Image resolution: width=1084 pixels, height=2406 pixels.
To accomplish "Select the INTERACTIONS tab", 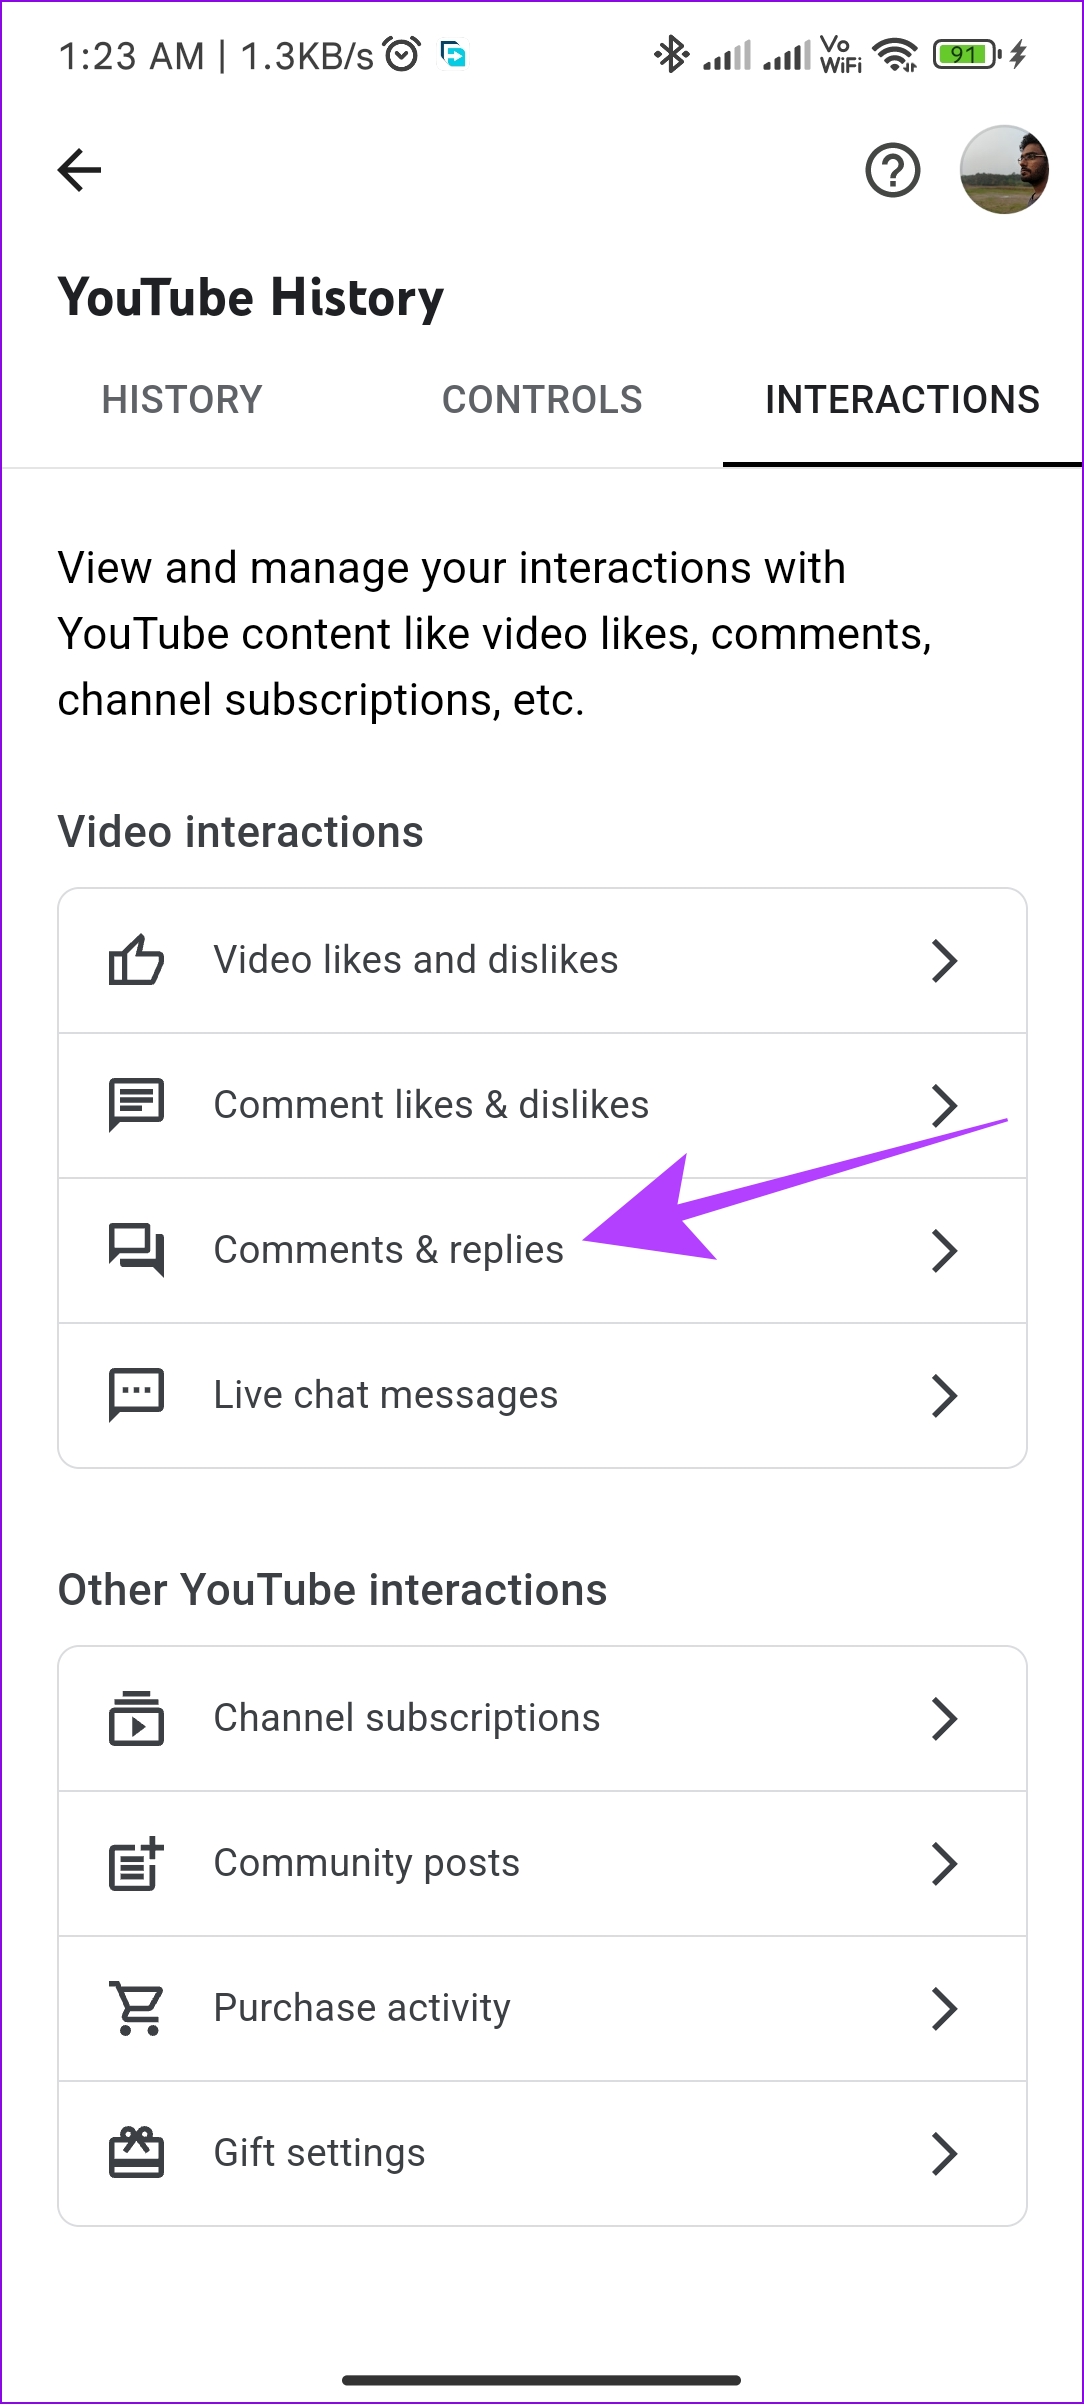I will tap(902, 400).
